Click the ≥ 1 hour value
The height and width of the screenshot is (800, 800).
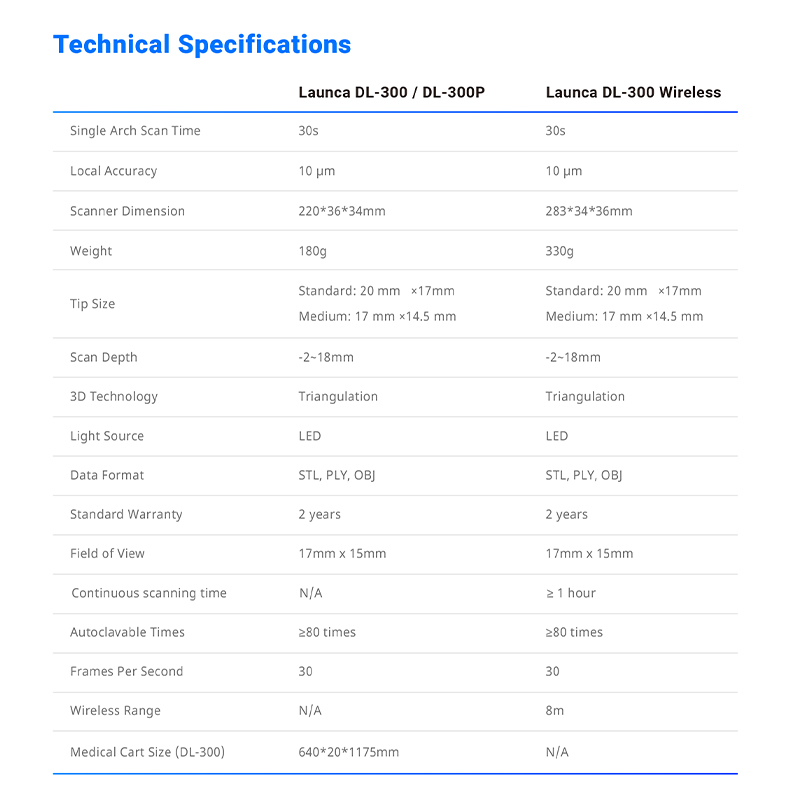tap(570, 593)
